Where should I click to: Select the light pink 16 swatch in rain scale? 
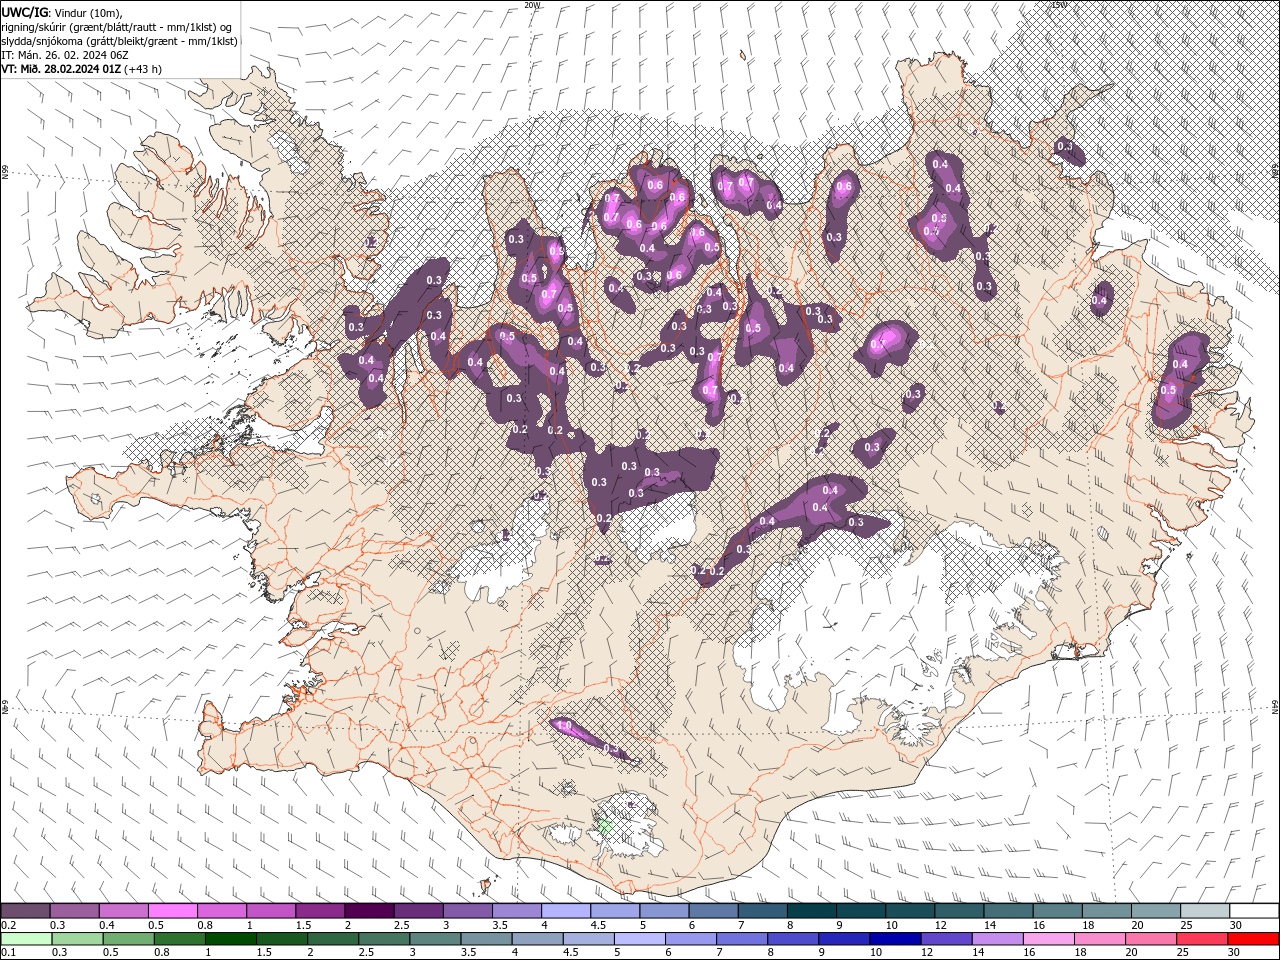(1047, 939)
